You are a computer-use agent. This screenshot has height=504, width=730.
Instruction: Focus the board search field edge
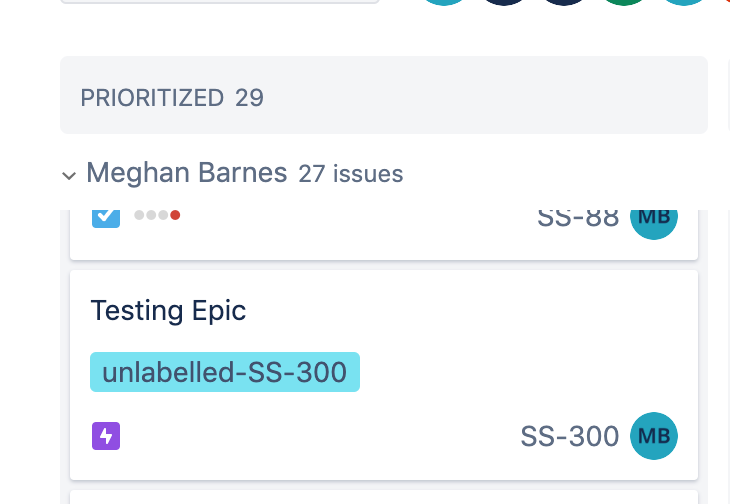pos(220,1)
